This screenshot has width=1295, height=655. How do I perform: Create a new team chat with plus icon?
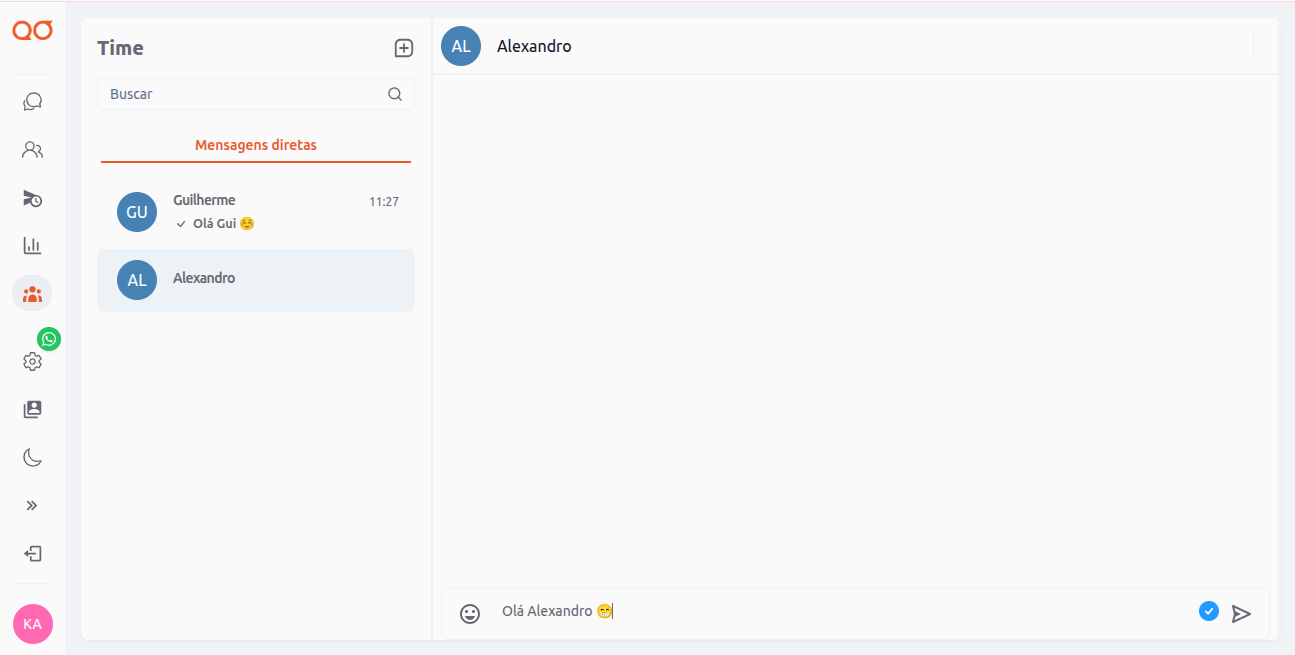click(403, 48)
